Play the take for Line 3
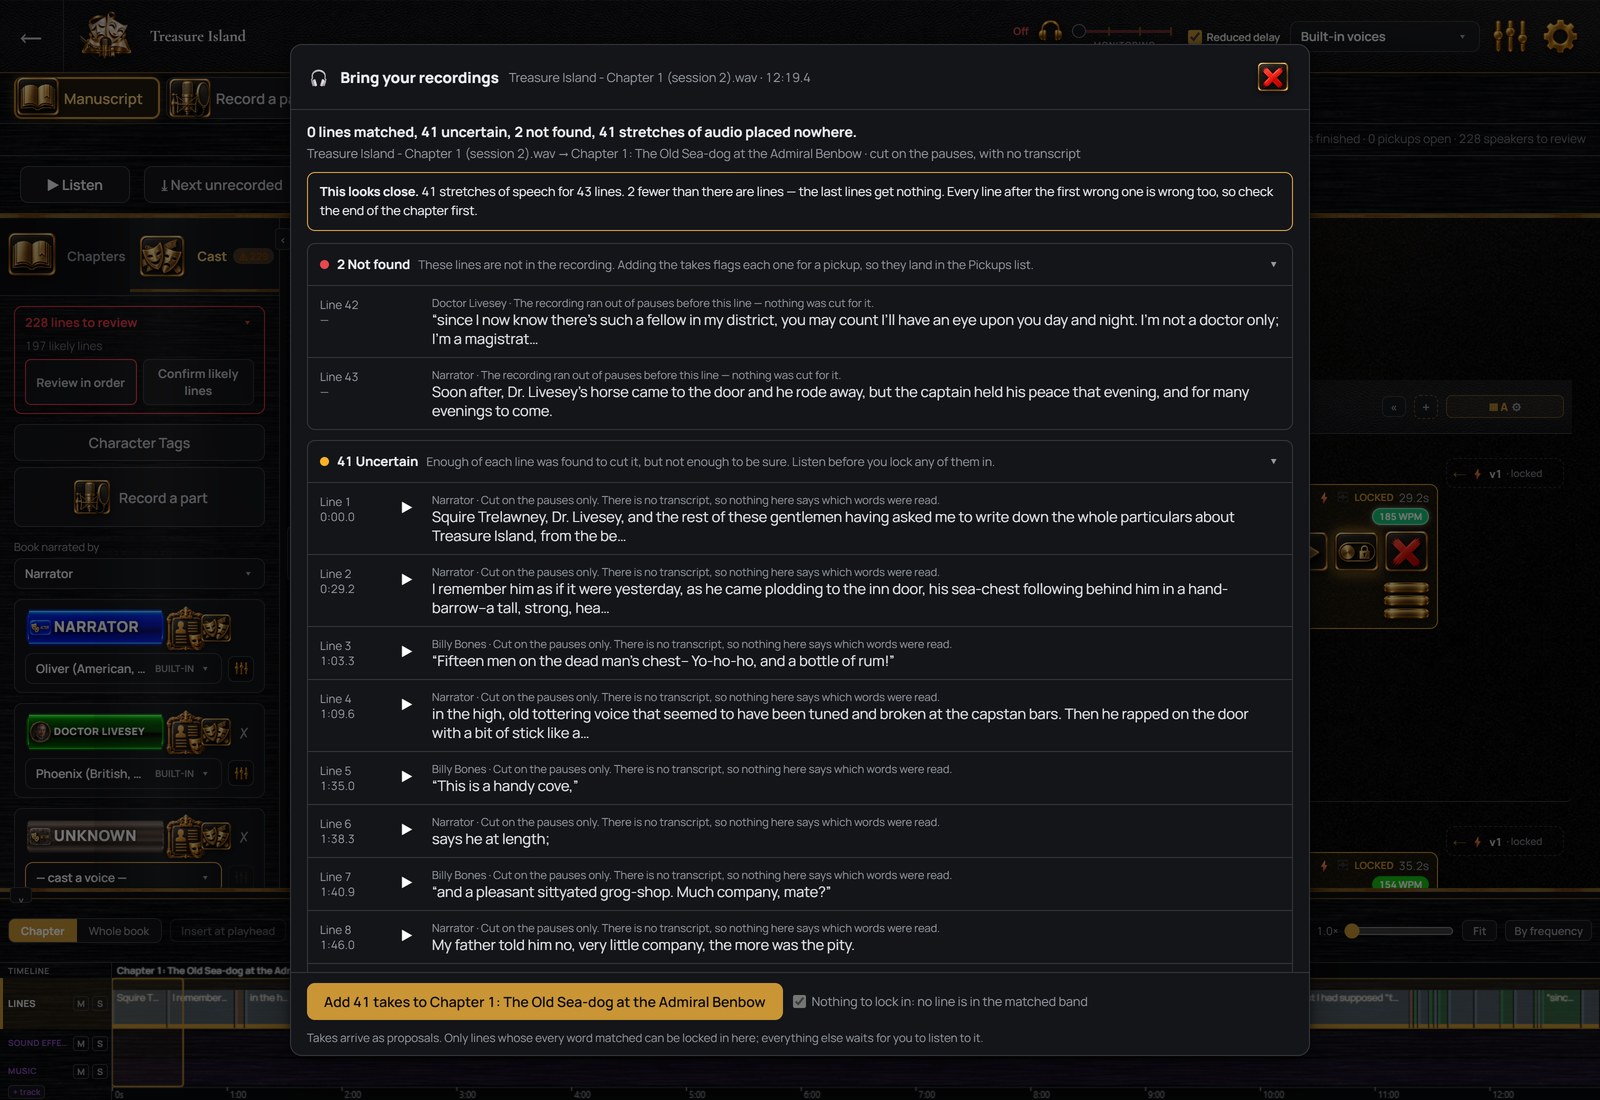Image resolution: width=1600 pixels, height=1100 pixels. pos(406,652)
